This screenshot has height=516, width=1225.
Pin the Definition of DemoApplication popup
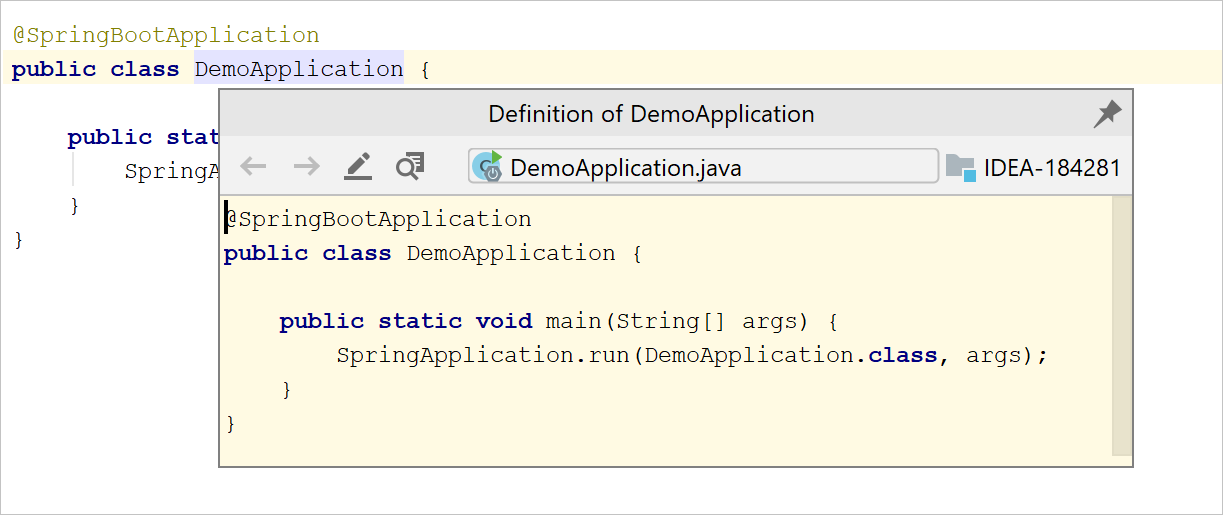[x=1107, y=114]
